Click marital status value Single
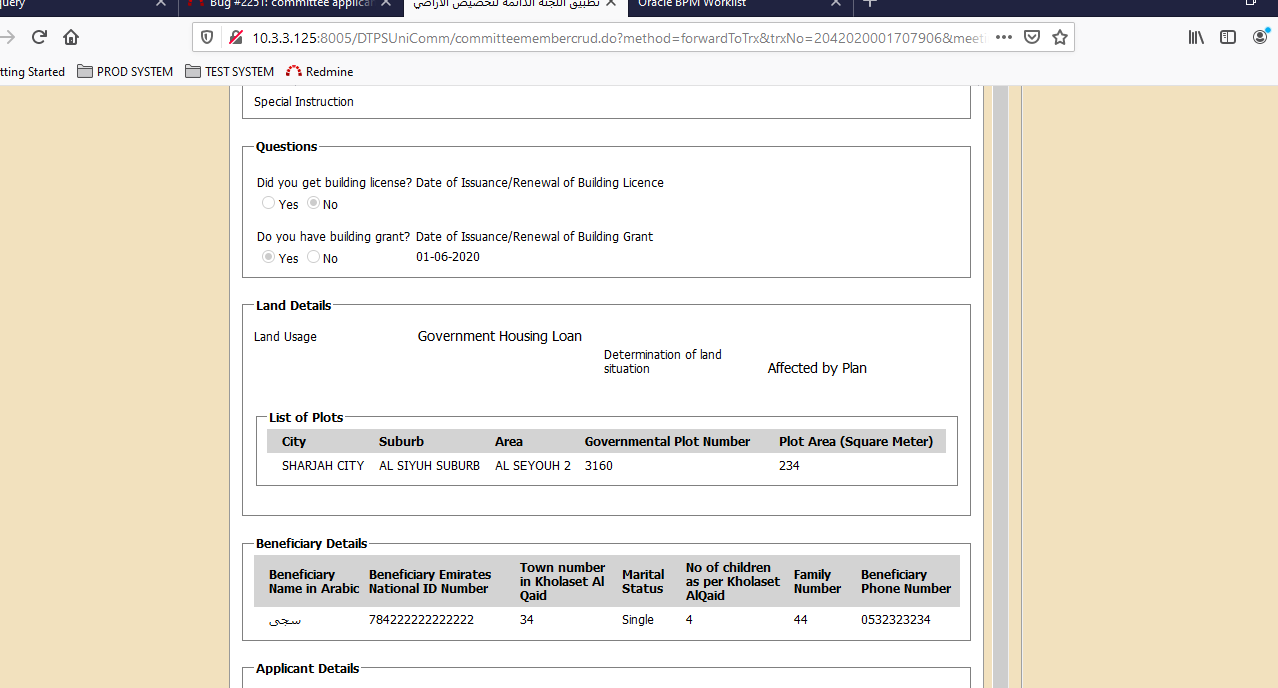1278x688 pixels. tap(638, 620)
